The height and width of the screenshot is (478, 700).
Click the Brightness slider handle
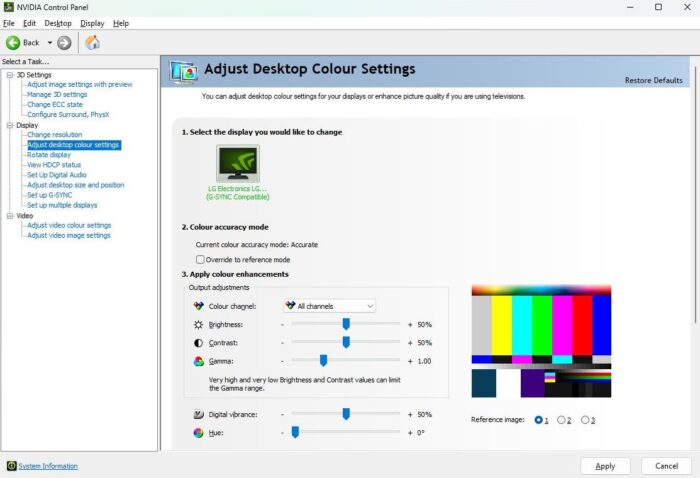click(x=346, y=324)
